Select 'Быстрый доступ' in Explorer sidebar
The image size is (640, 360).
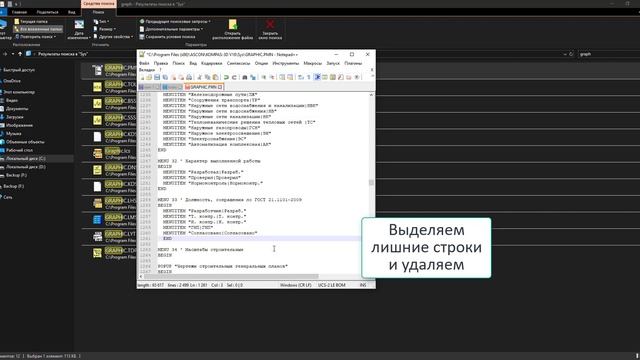[19, 70]
